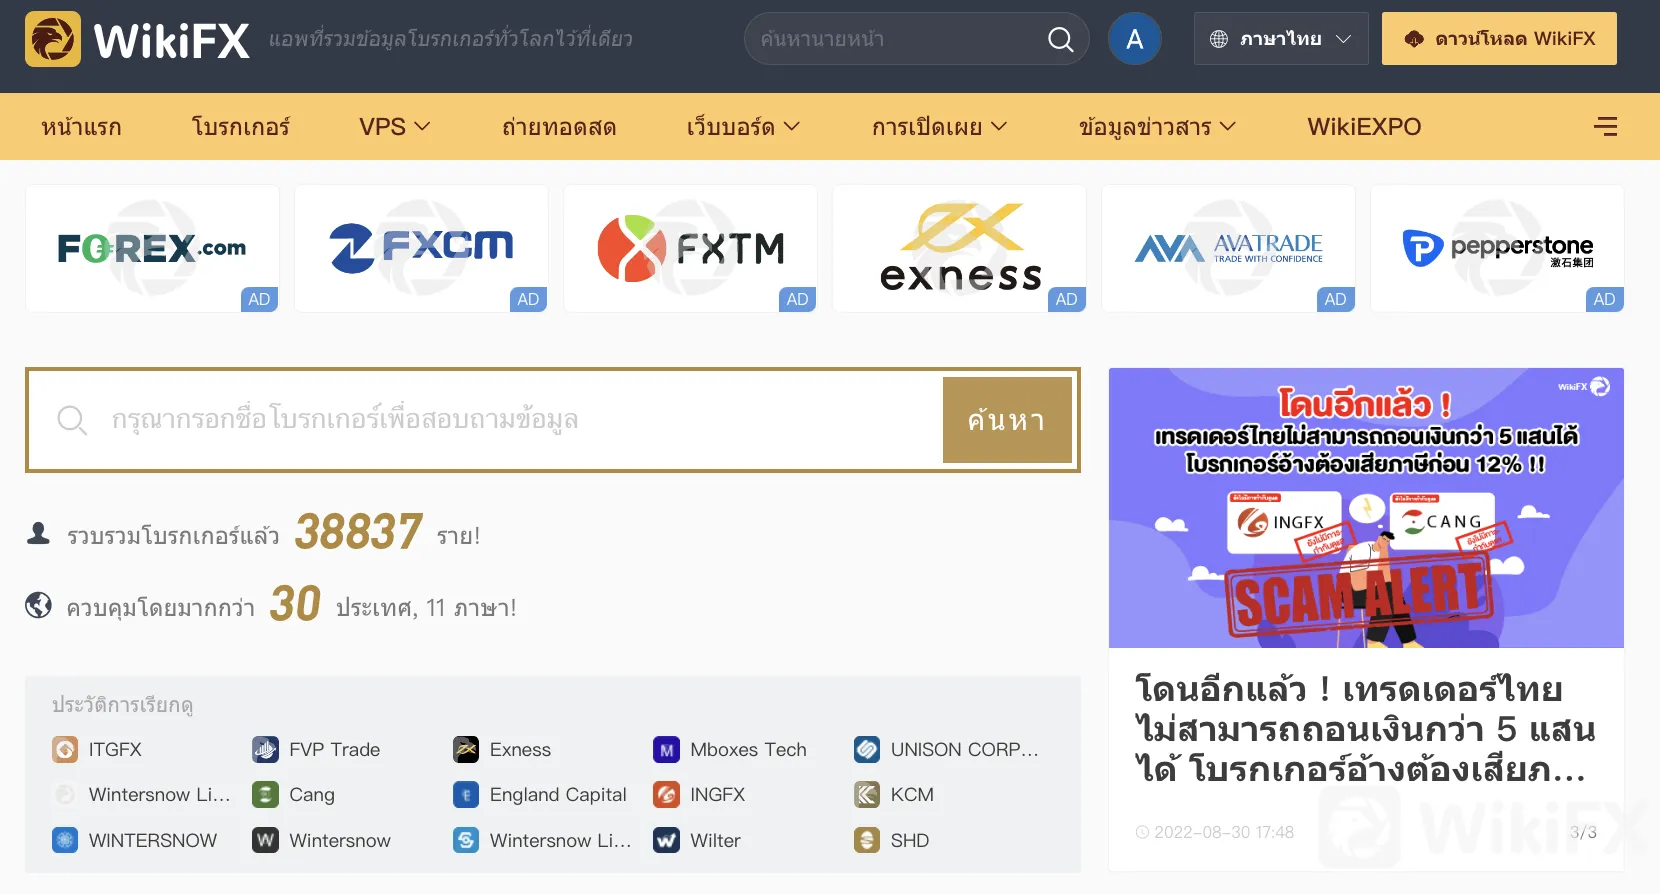
Task: Open the AvaTrade ad banner
Action: point(1228,248)
